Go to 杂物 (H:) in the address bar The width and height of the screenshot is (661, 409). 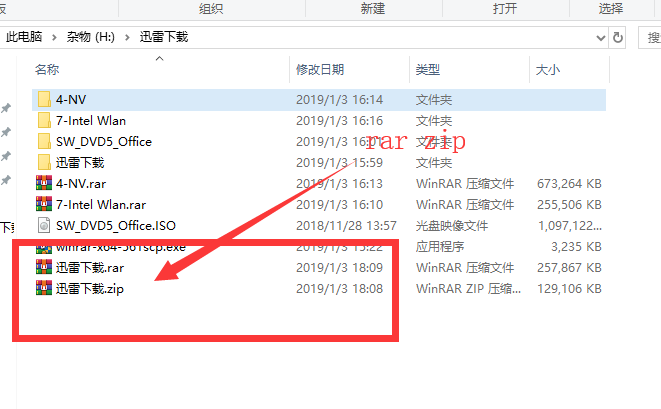[91, 37]
